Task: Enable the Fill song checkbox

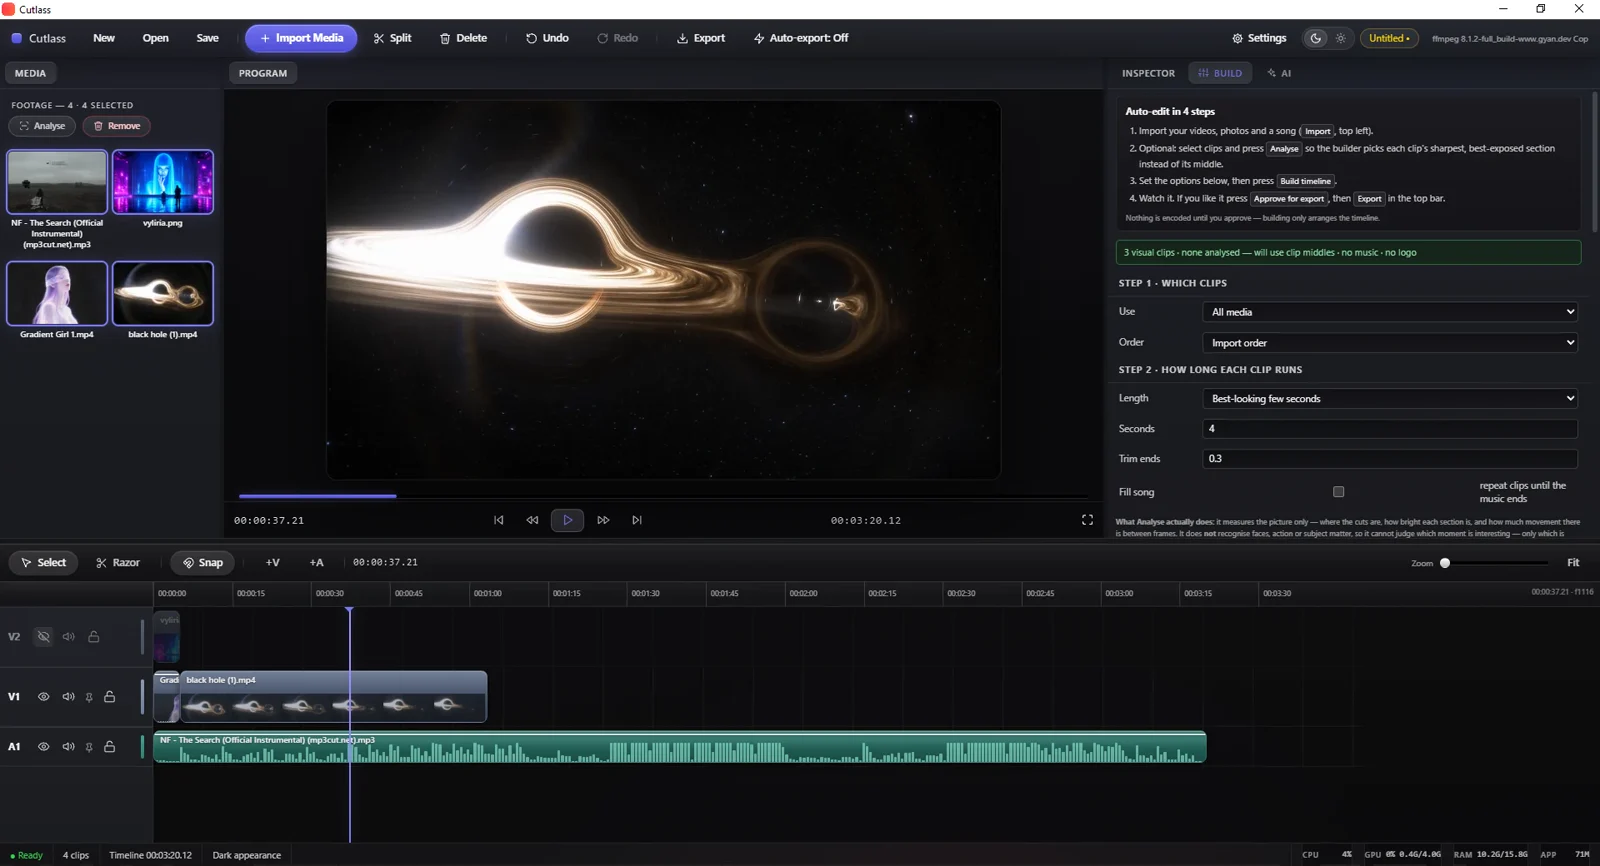Action: pyautogui.click(x=1338, y=492)
